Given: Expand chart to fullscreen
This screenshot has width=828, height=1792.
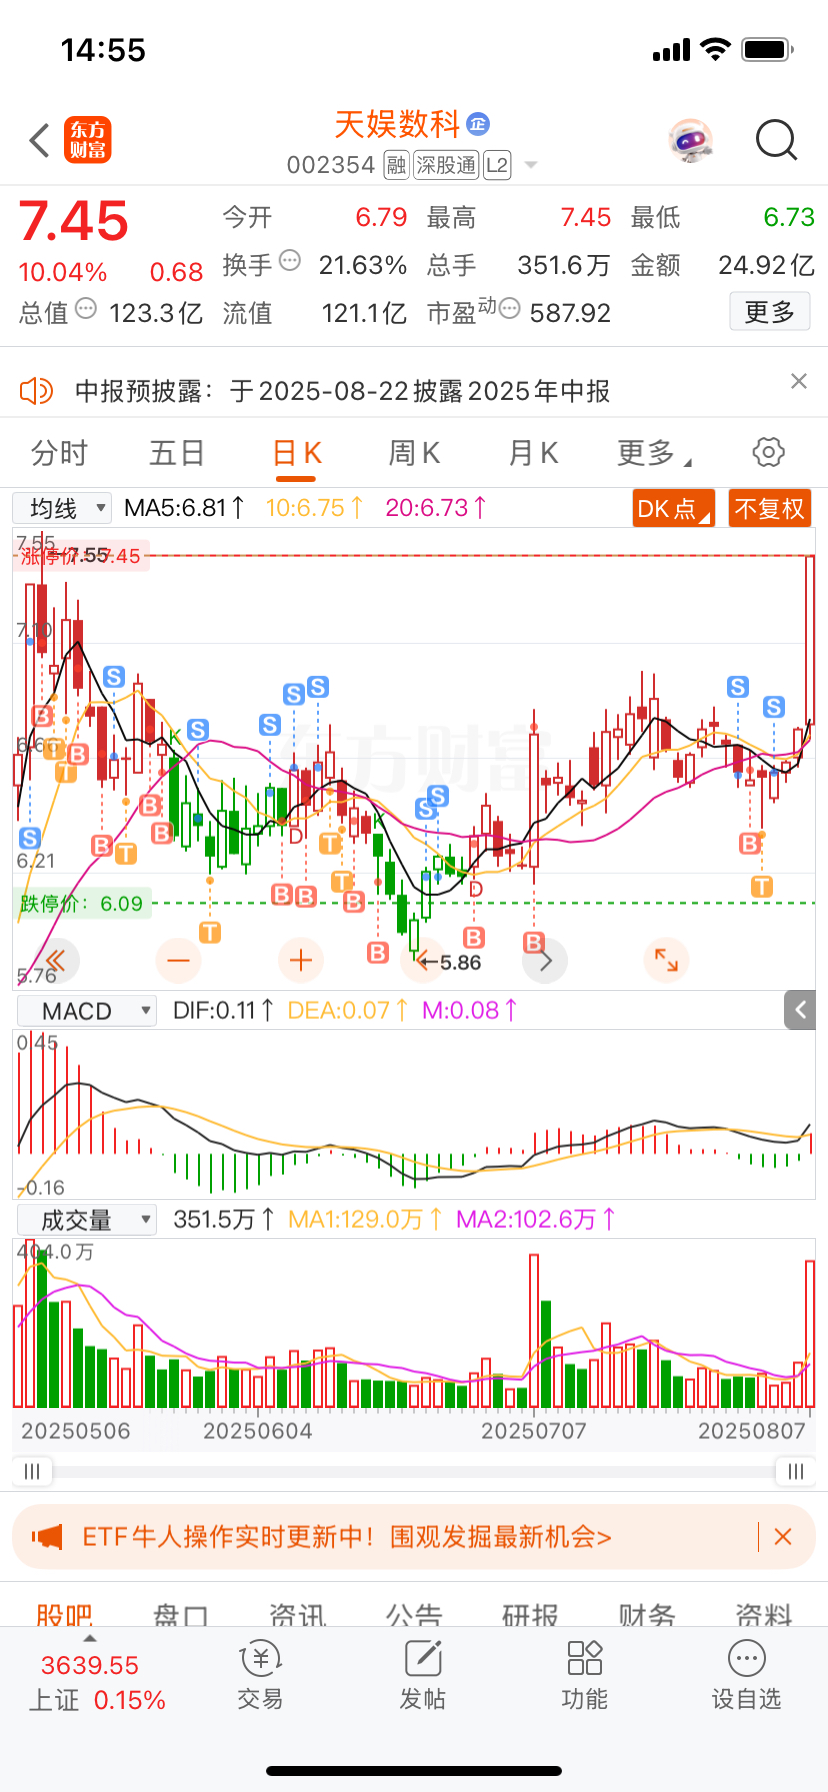Looking at the screenshot, I should coord(667,961).
